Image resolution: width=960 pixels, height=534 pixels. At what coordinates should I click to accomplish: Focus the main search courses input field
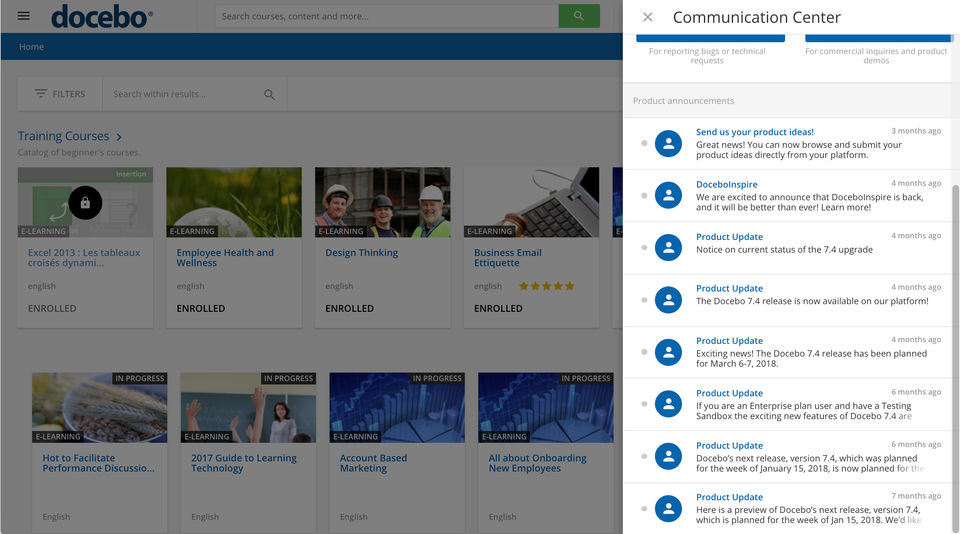[x=387, y=16]
